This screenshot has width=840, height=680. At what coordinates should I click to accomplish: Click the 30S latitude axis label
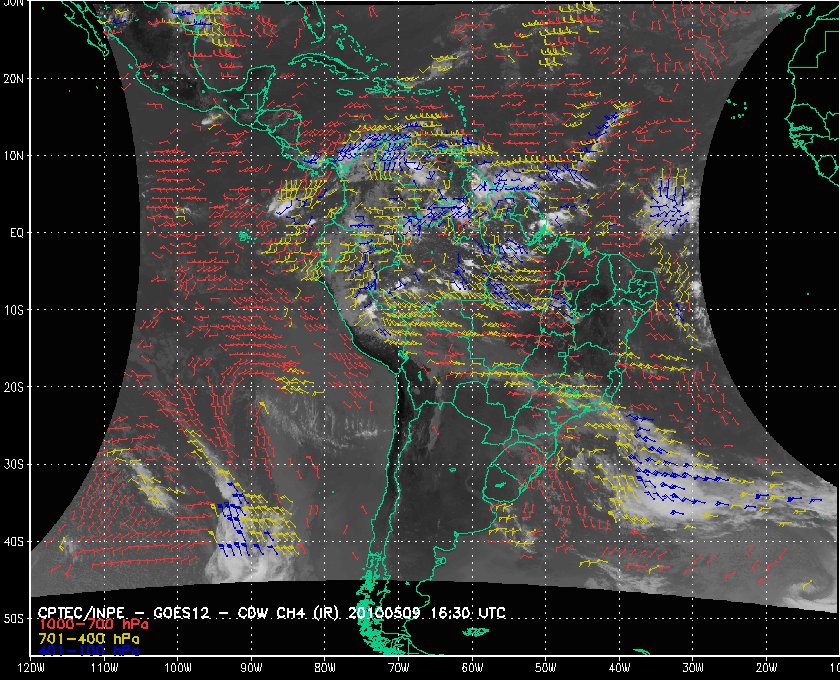tap(14, 465)
